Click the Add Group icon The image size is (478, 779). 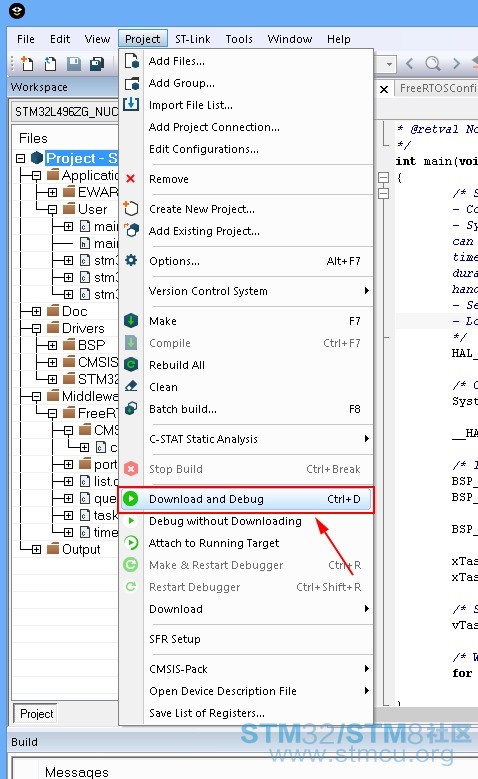(131, 83)
